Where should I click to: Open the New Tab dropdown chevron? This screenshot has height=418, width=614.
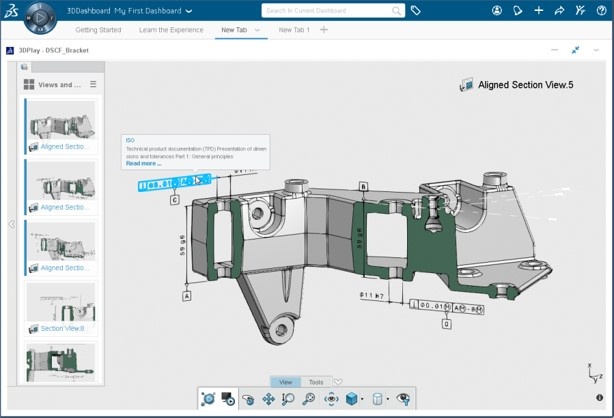[257, 29]
